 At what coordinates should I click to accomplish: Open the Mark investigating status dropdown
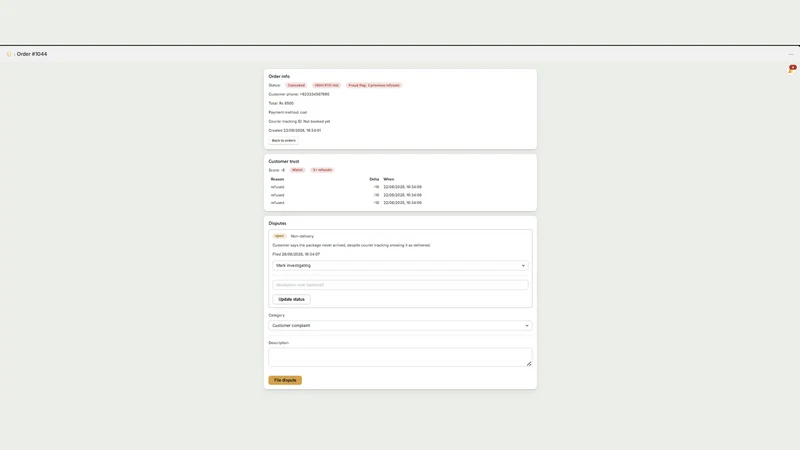[401, 265]
